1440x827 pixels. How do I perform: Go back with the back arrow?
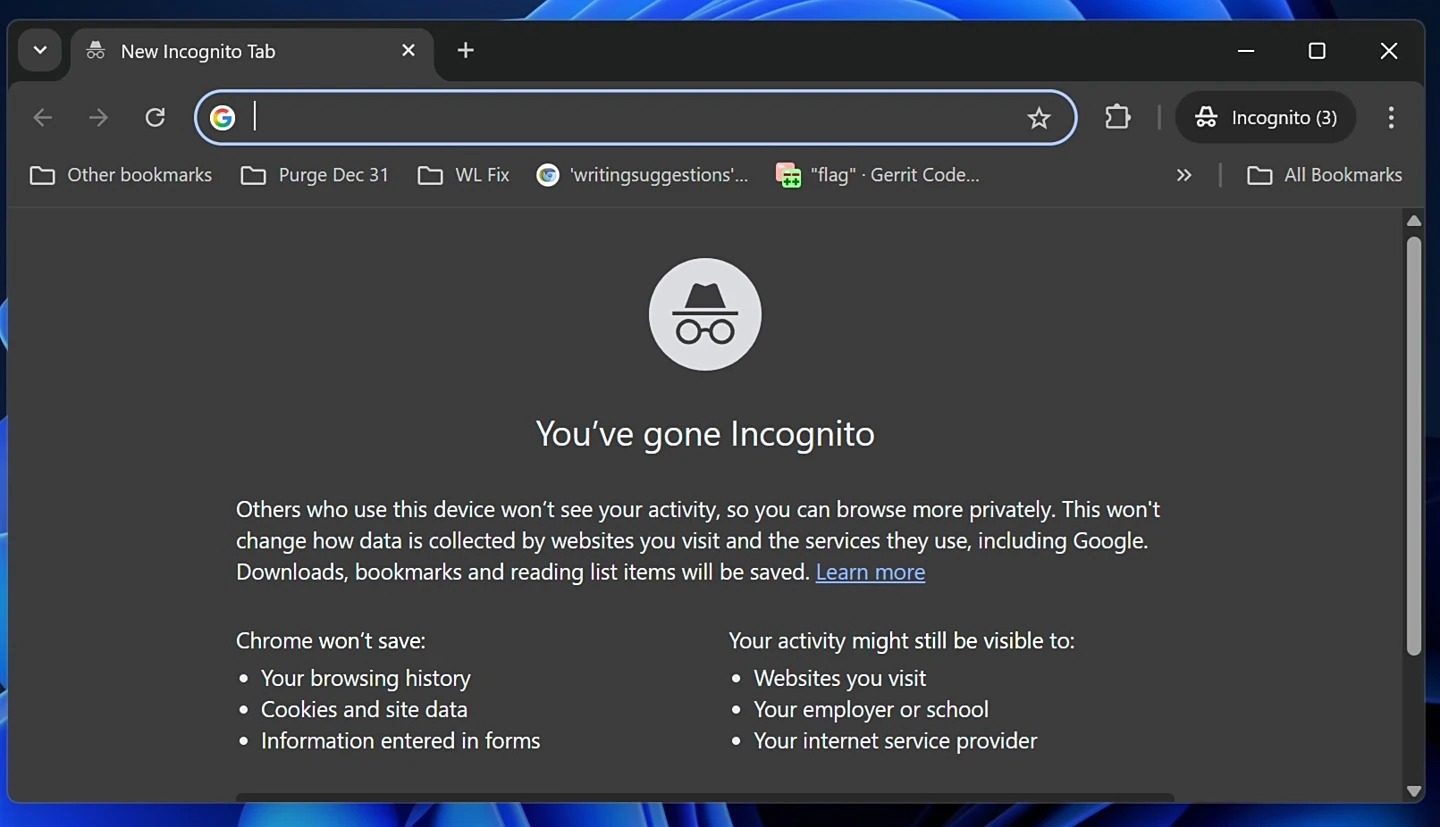coord(42,118)
